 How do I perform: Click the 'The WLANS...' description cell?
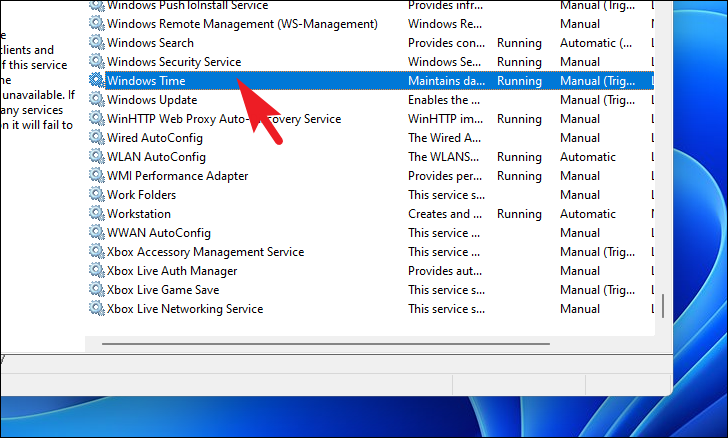click(443, 157)
